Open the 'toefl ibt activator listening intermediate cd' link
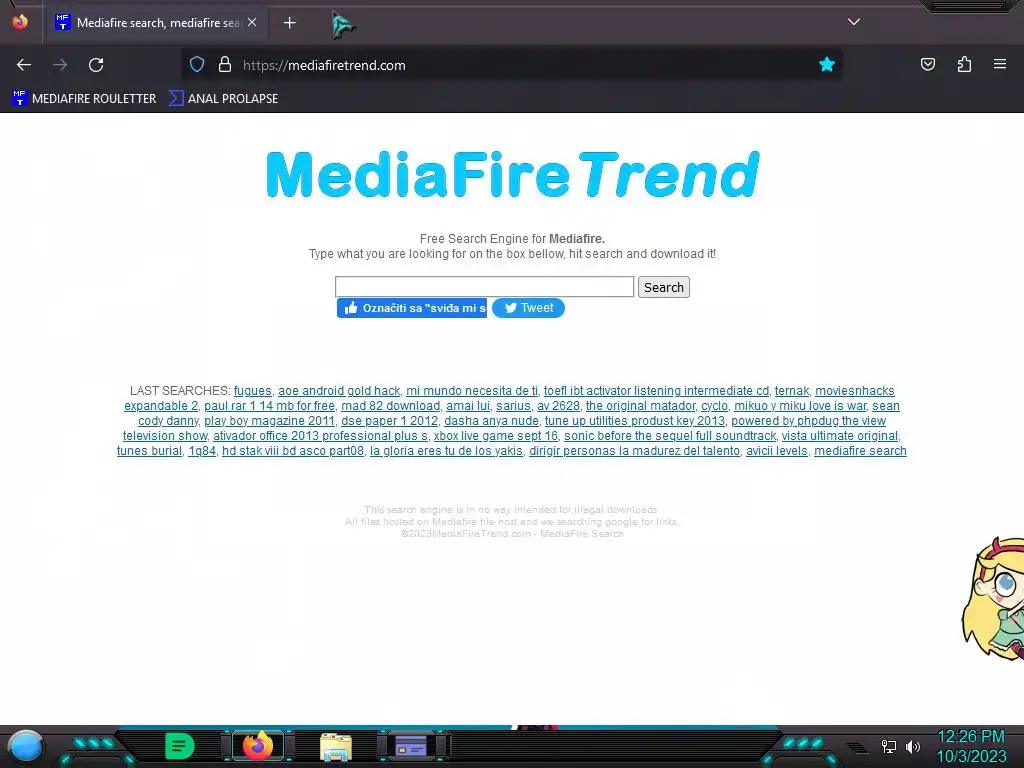 pyautogui.click(x=656, y=391)
